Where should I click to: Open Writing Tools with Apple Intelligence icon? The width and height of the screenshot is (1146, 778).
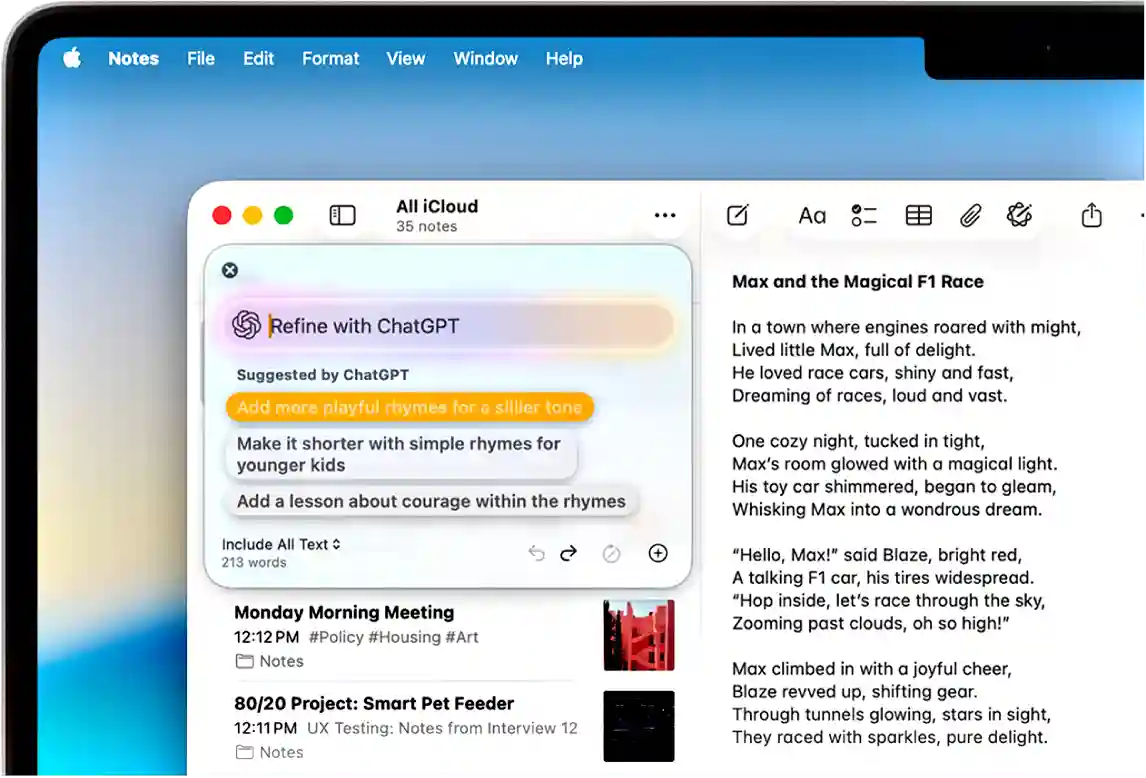coord(1019,215)
